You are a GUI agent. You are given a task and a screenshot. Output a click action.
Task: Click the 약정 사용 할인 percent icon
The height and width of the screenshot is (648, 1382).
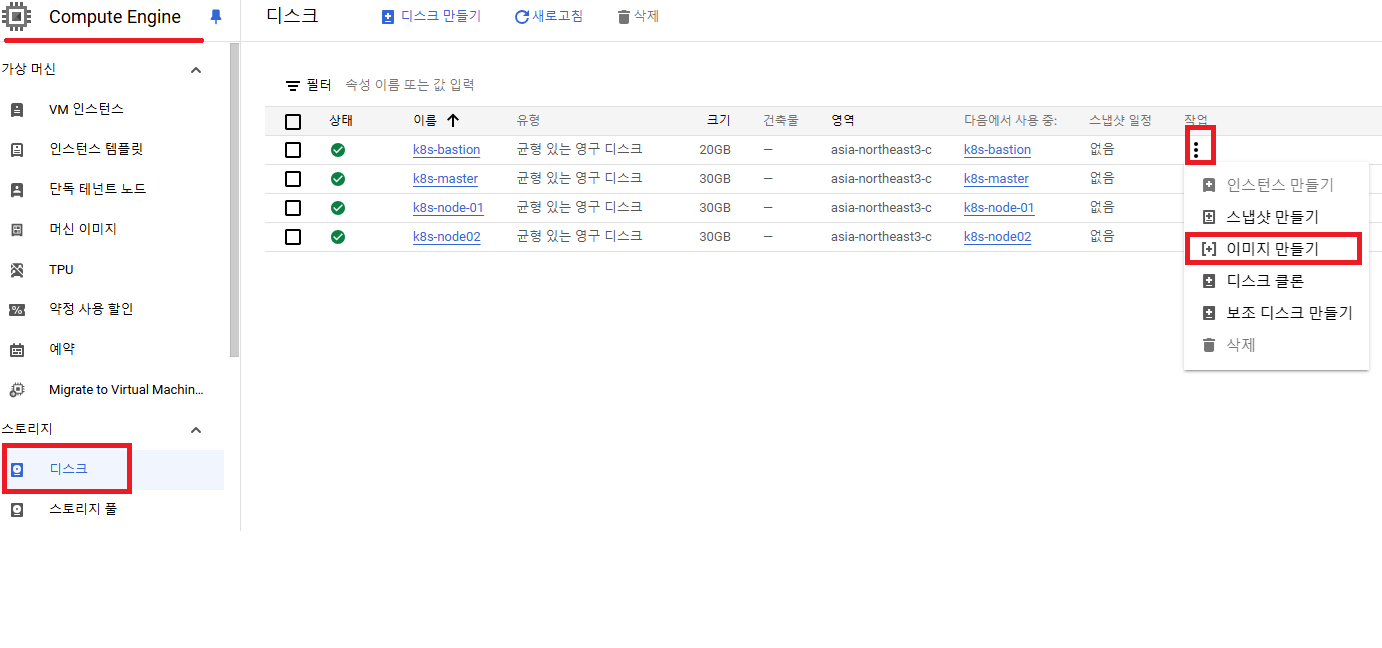[x=16, y=310]
